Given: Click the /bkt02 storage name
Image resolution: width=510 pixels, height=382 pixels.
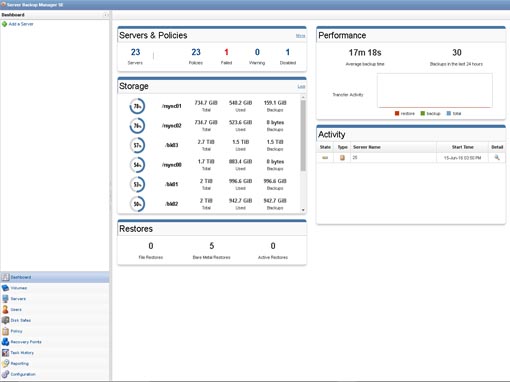Looking at the screenshot, I should click(x=172, y=204).
